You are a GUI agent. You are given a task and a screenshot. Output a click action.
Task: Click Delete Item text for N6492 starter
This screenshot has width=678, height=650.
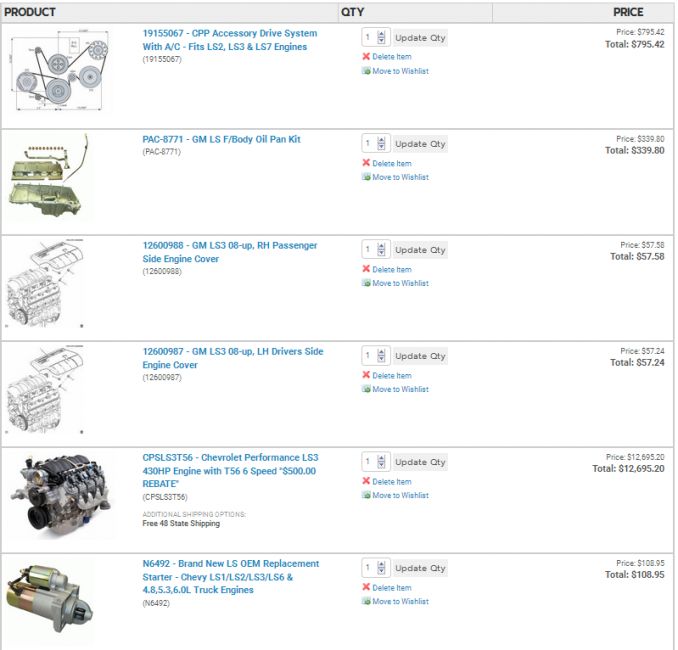click(392, 587)
